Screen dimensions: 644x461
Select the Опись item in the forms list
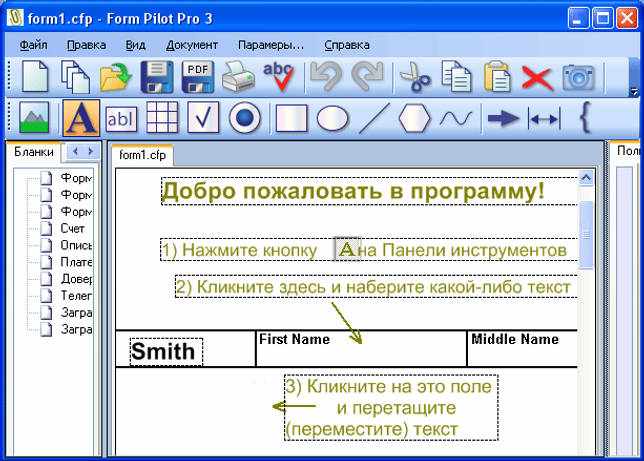click(x=76, y=245)
